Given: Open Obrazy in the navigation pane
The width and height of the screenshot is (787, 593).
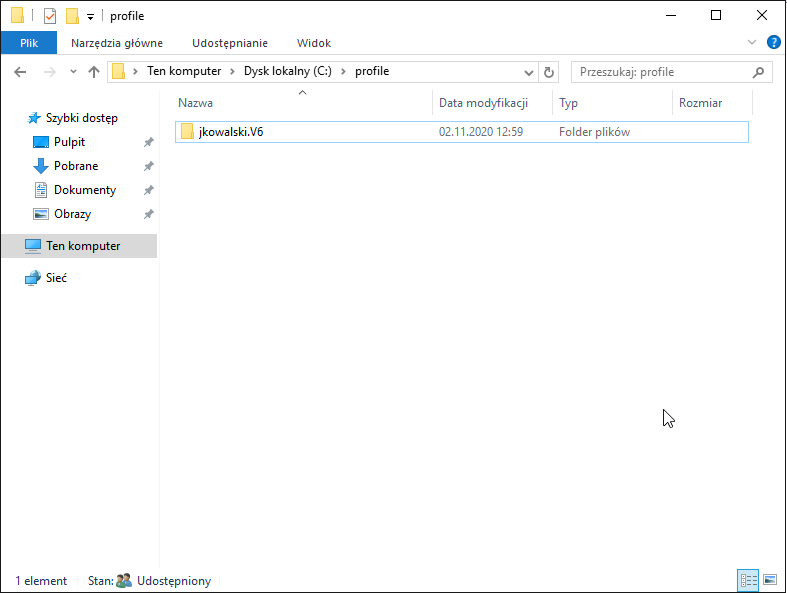Looking at the screenshot, I should pos(72,214).
